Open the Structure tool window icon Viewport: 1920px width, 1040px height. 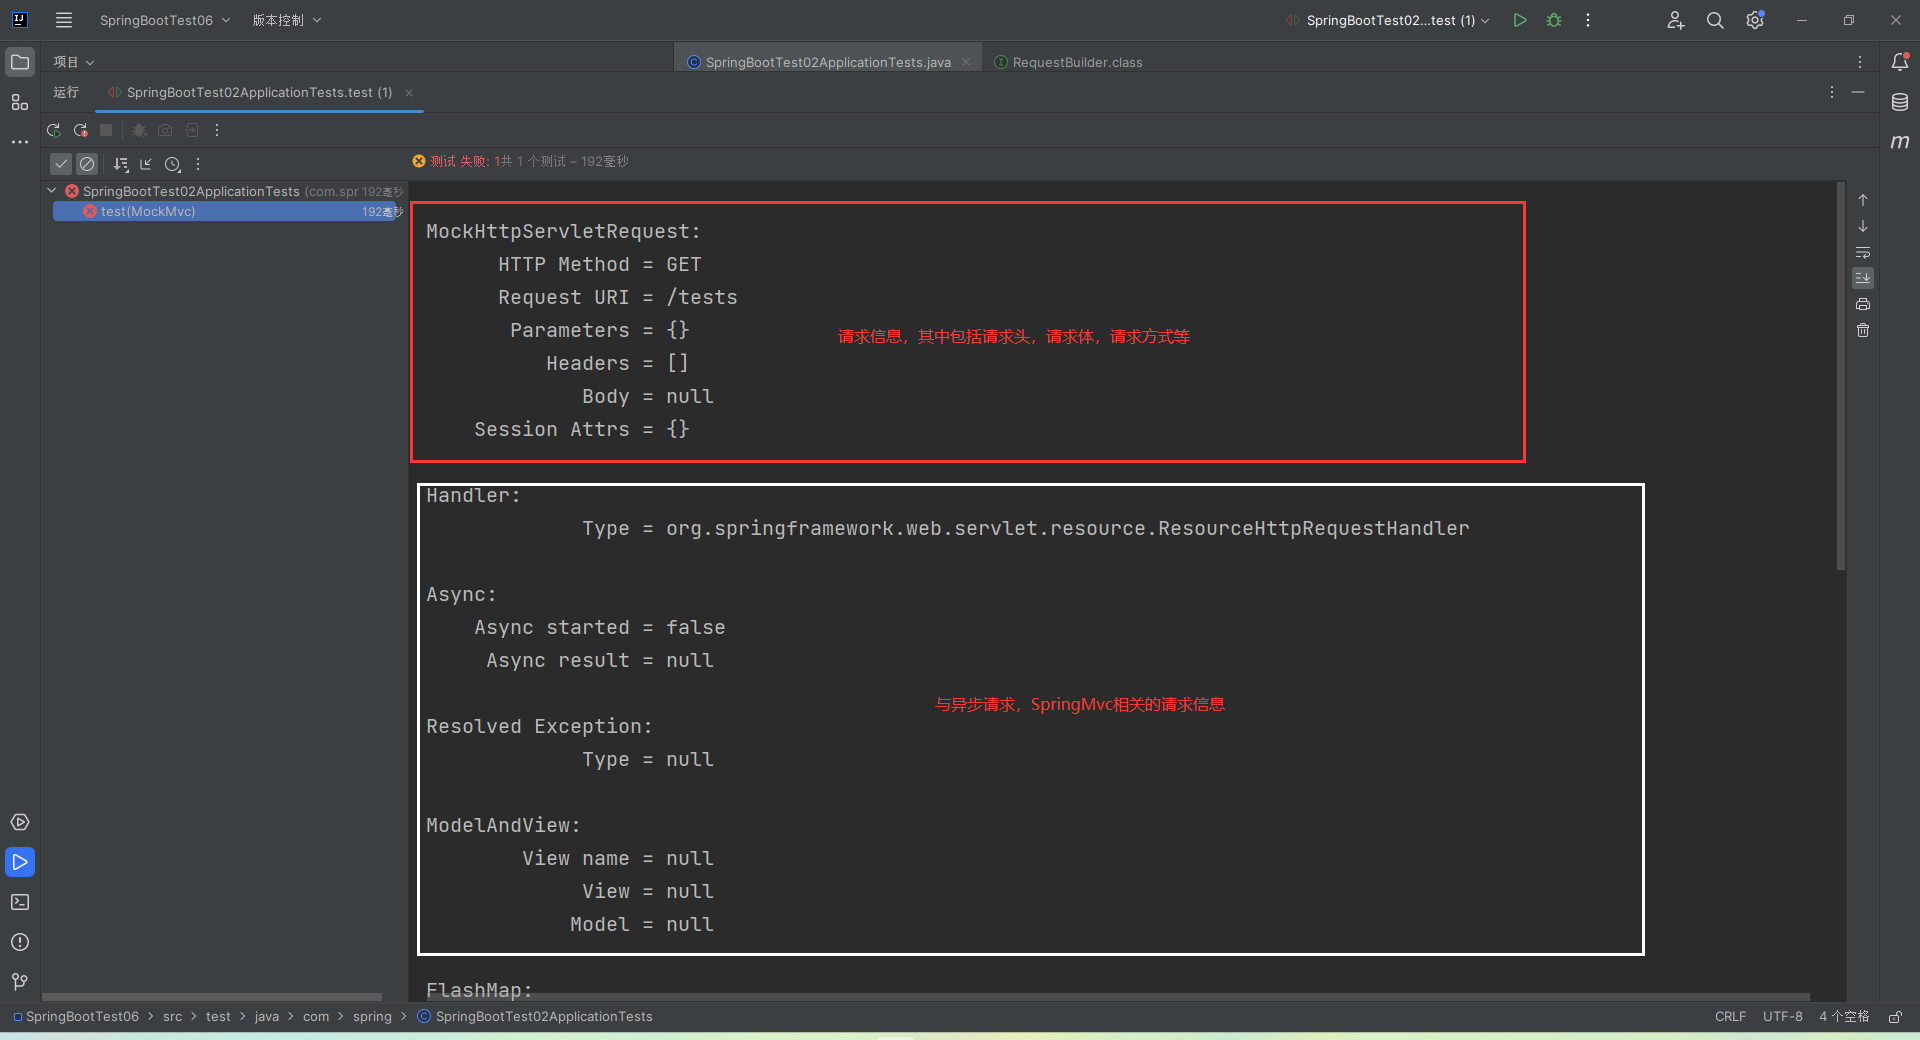[20, 102]
